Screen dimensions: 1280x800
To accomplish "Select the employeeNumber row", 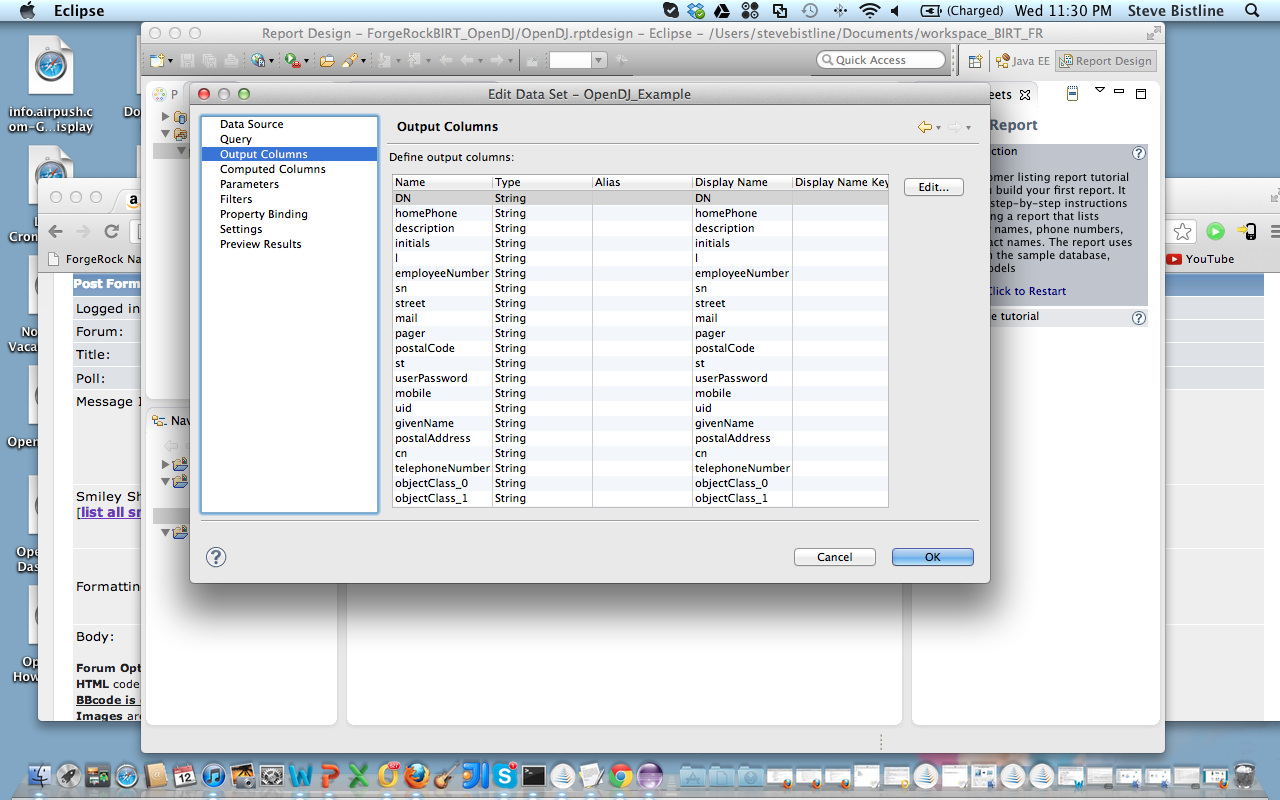I will [x=640, y=273].
